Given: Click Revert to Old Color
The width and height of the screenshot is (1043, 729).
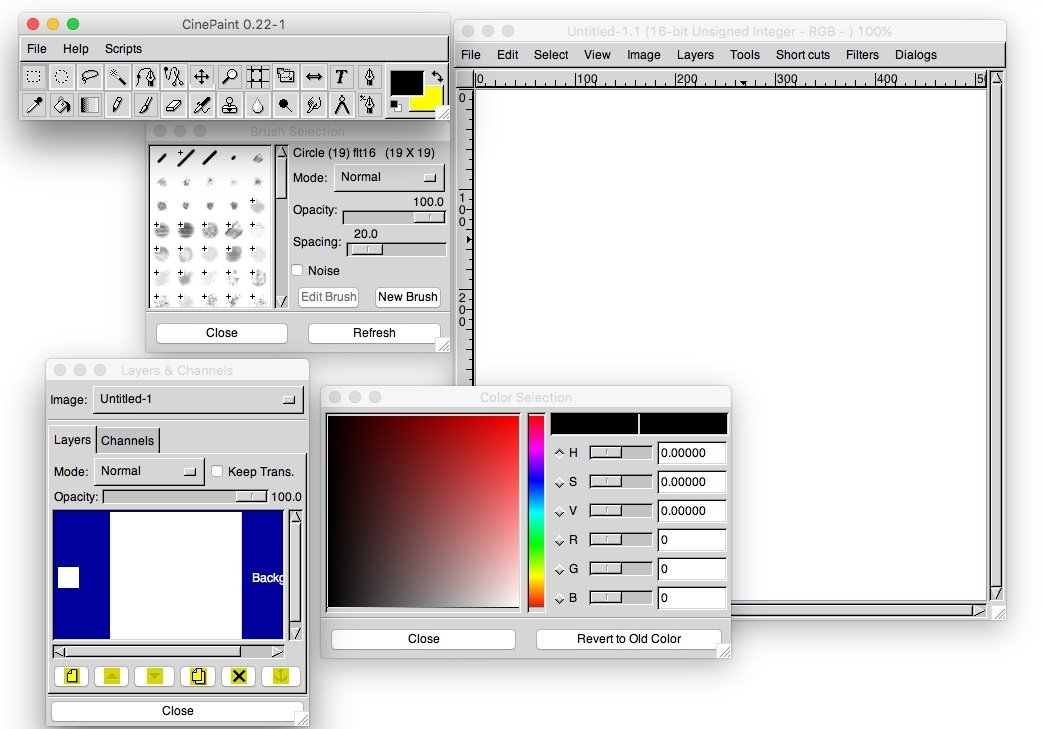Looking at the screenshot, I should point(629,639).
